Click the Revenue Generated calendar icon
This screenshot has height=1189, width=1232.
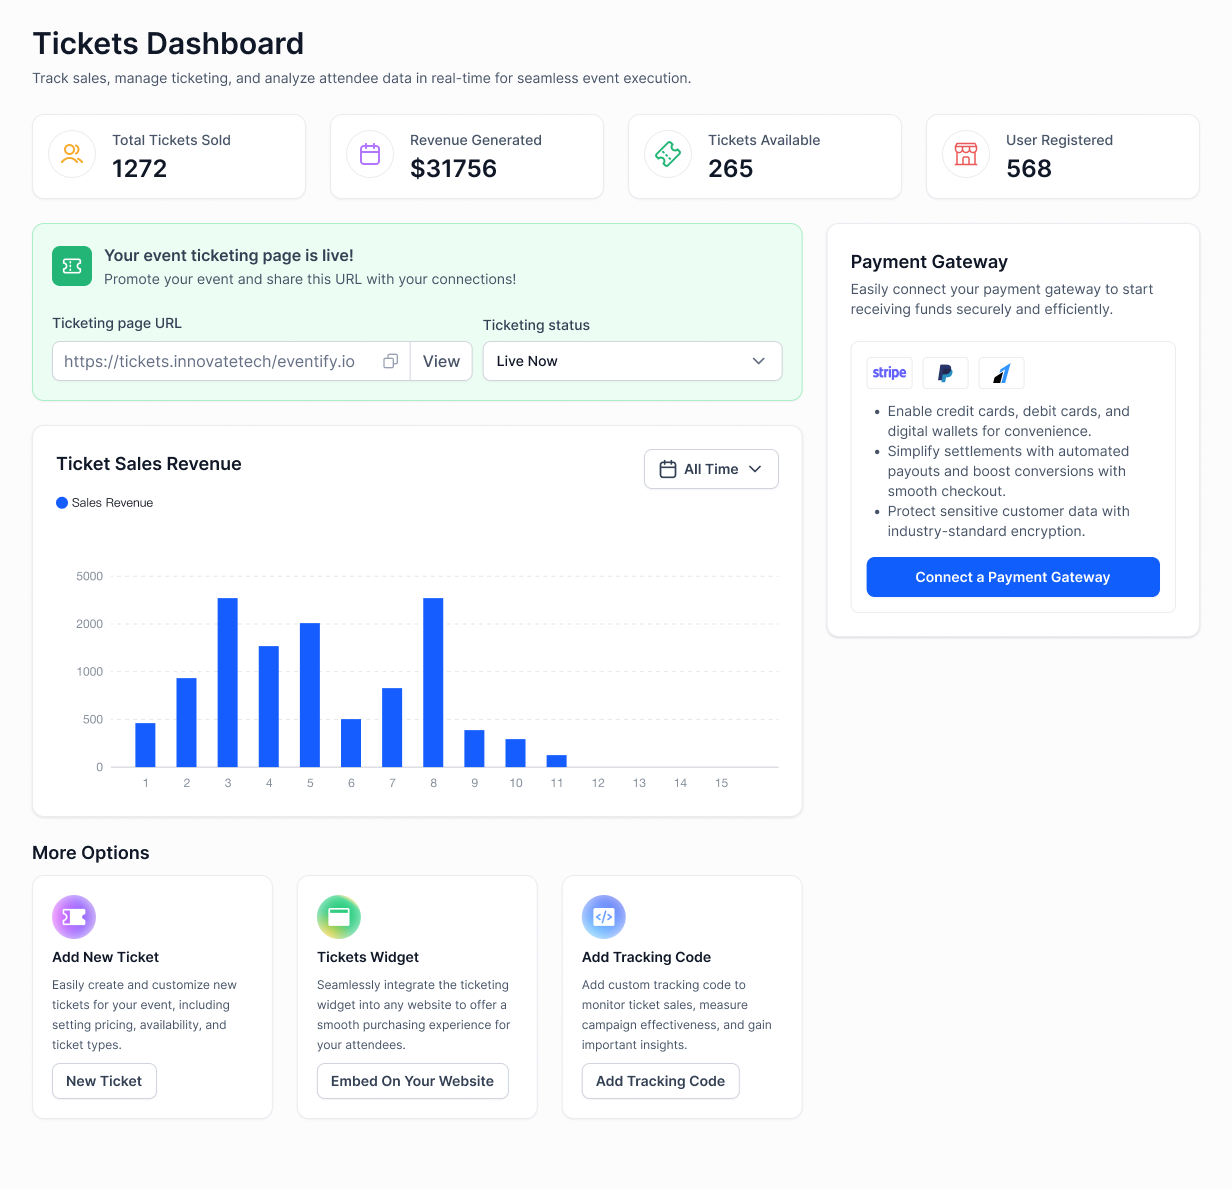pyautogui.click(x=370, y=154)
